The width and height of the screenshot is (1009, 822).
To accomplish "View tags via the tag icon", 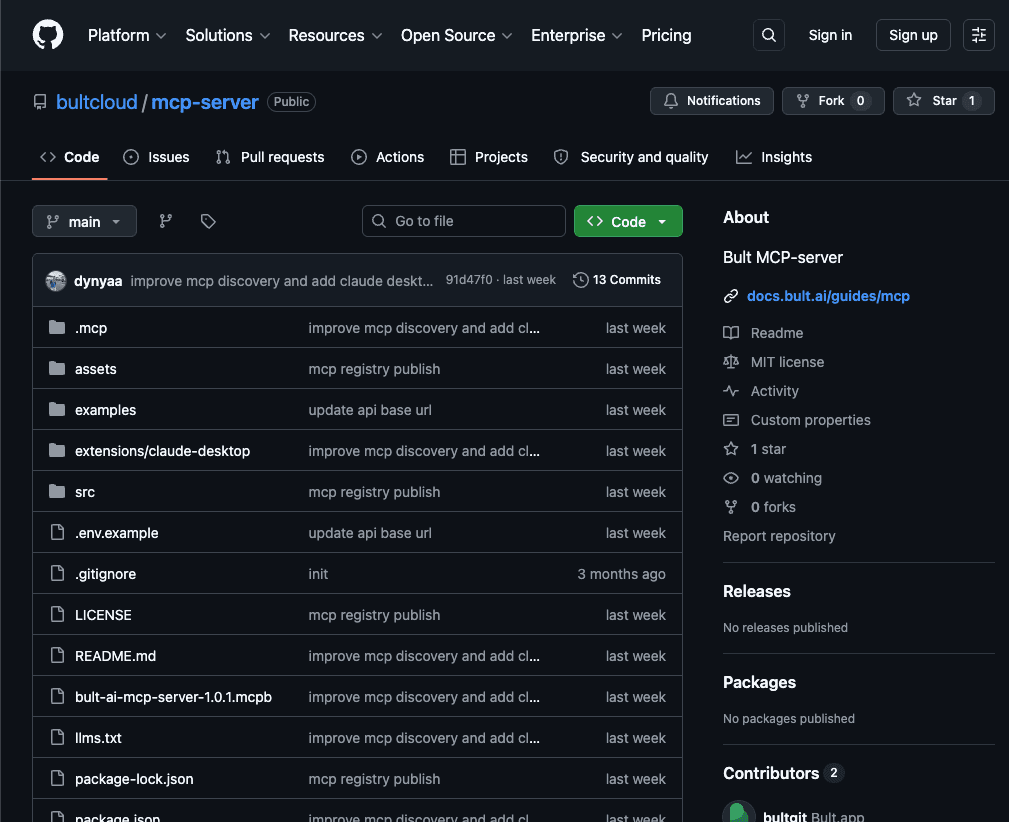I will (208, 221).
